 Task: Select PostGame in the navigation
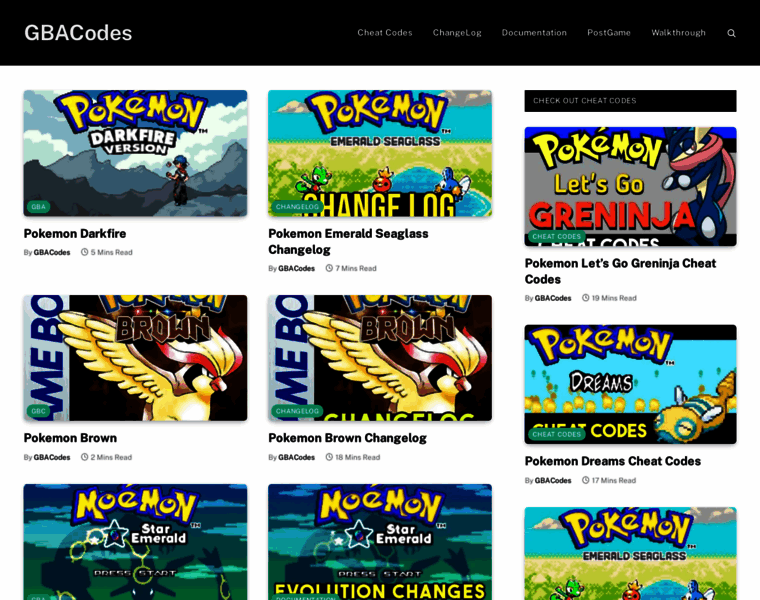click(609, 33)
